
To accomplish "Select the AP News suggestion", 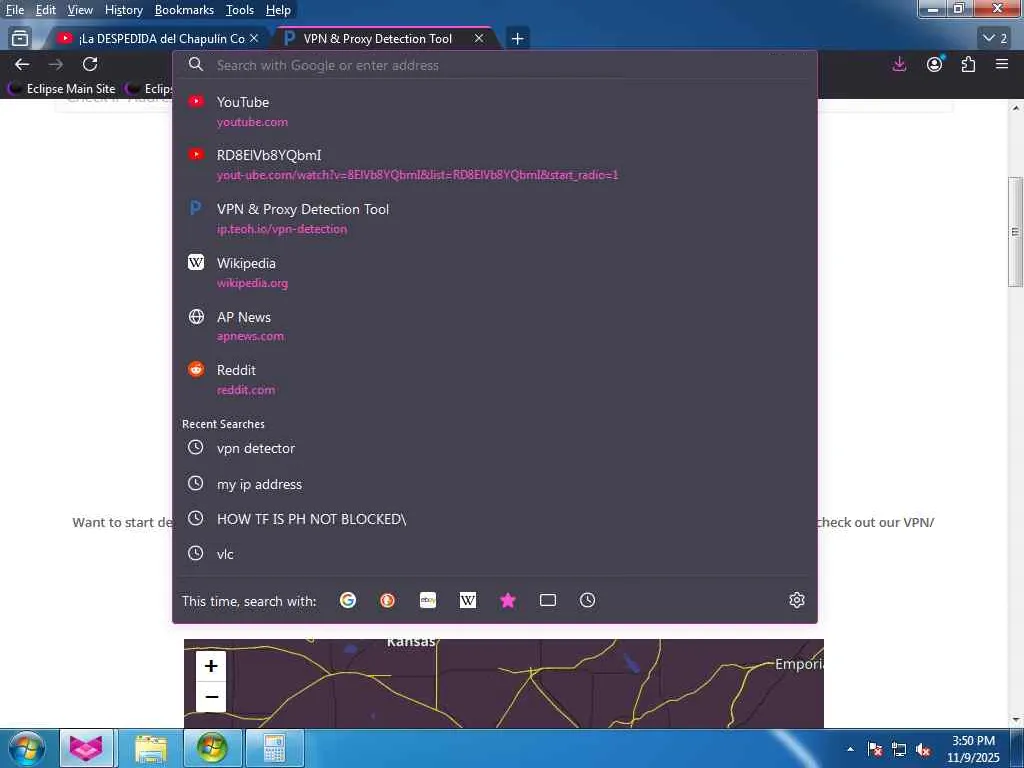I will coord(494,325).
